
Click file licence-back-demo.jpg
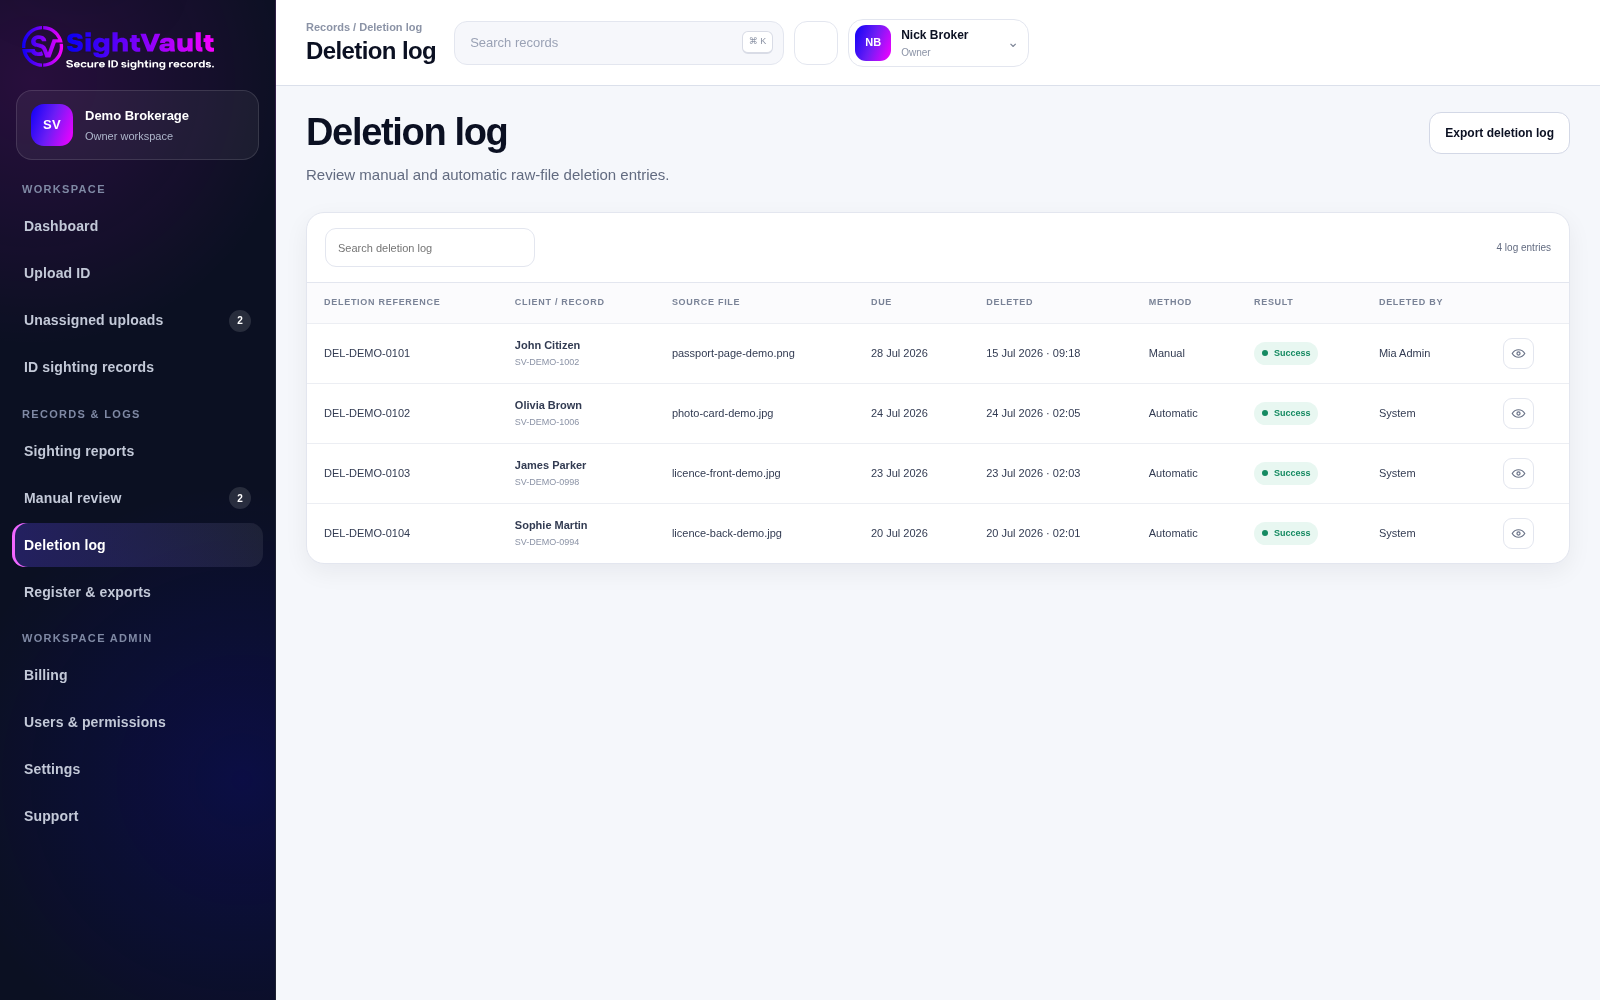[727, 533]
